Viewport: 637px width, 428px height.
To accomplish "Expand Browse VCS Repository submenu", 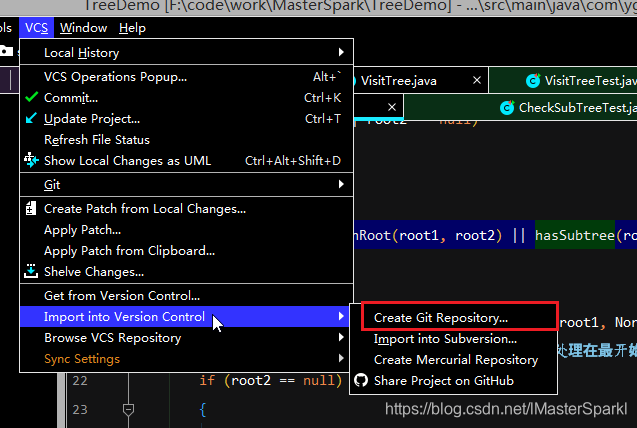I will point(184,338).
